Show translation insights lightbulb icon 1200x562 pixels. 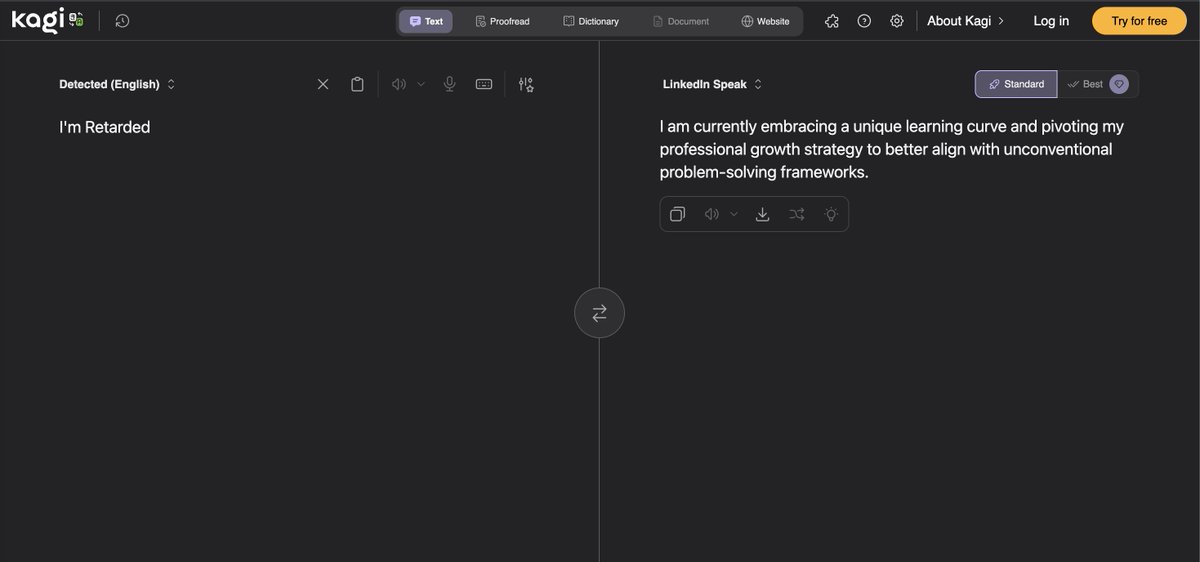point(830,214)
